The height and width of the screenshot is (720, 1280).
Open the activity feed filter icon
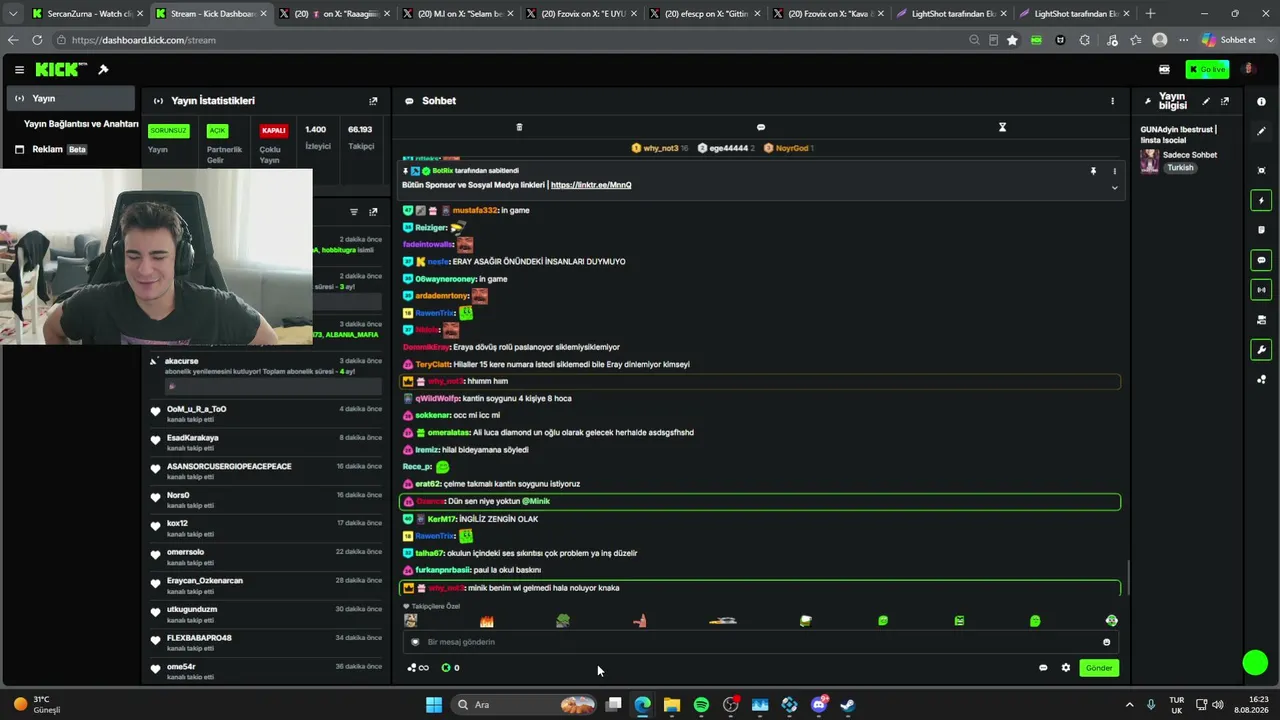pyautogui.click(x=354, y=212)
